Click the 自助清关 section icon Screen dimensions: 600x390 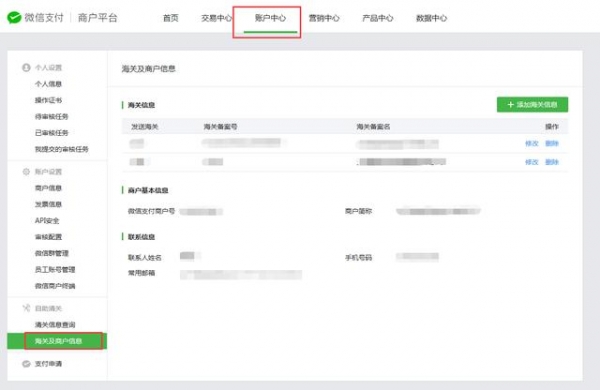coord(26,308)
